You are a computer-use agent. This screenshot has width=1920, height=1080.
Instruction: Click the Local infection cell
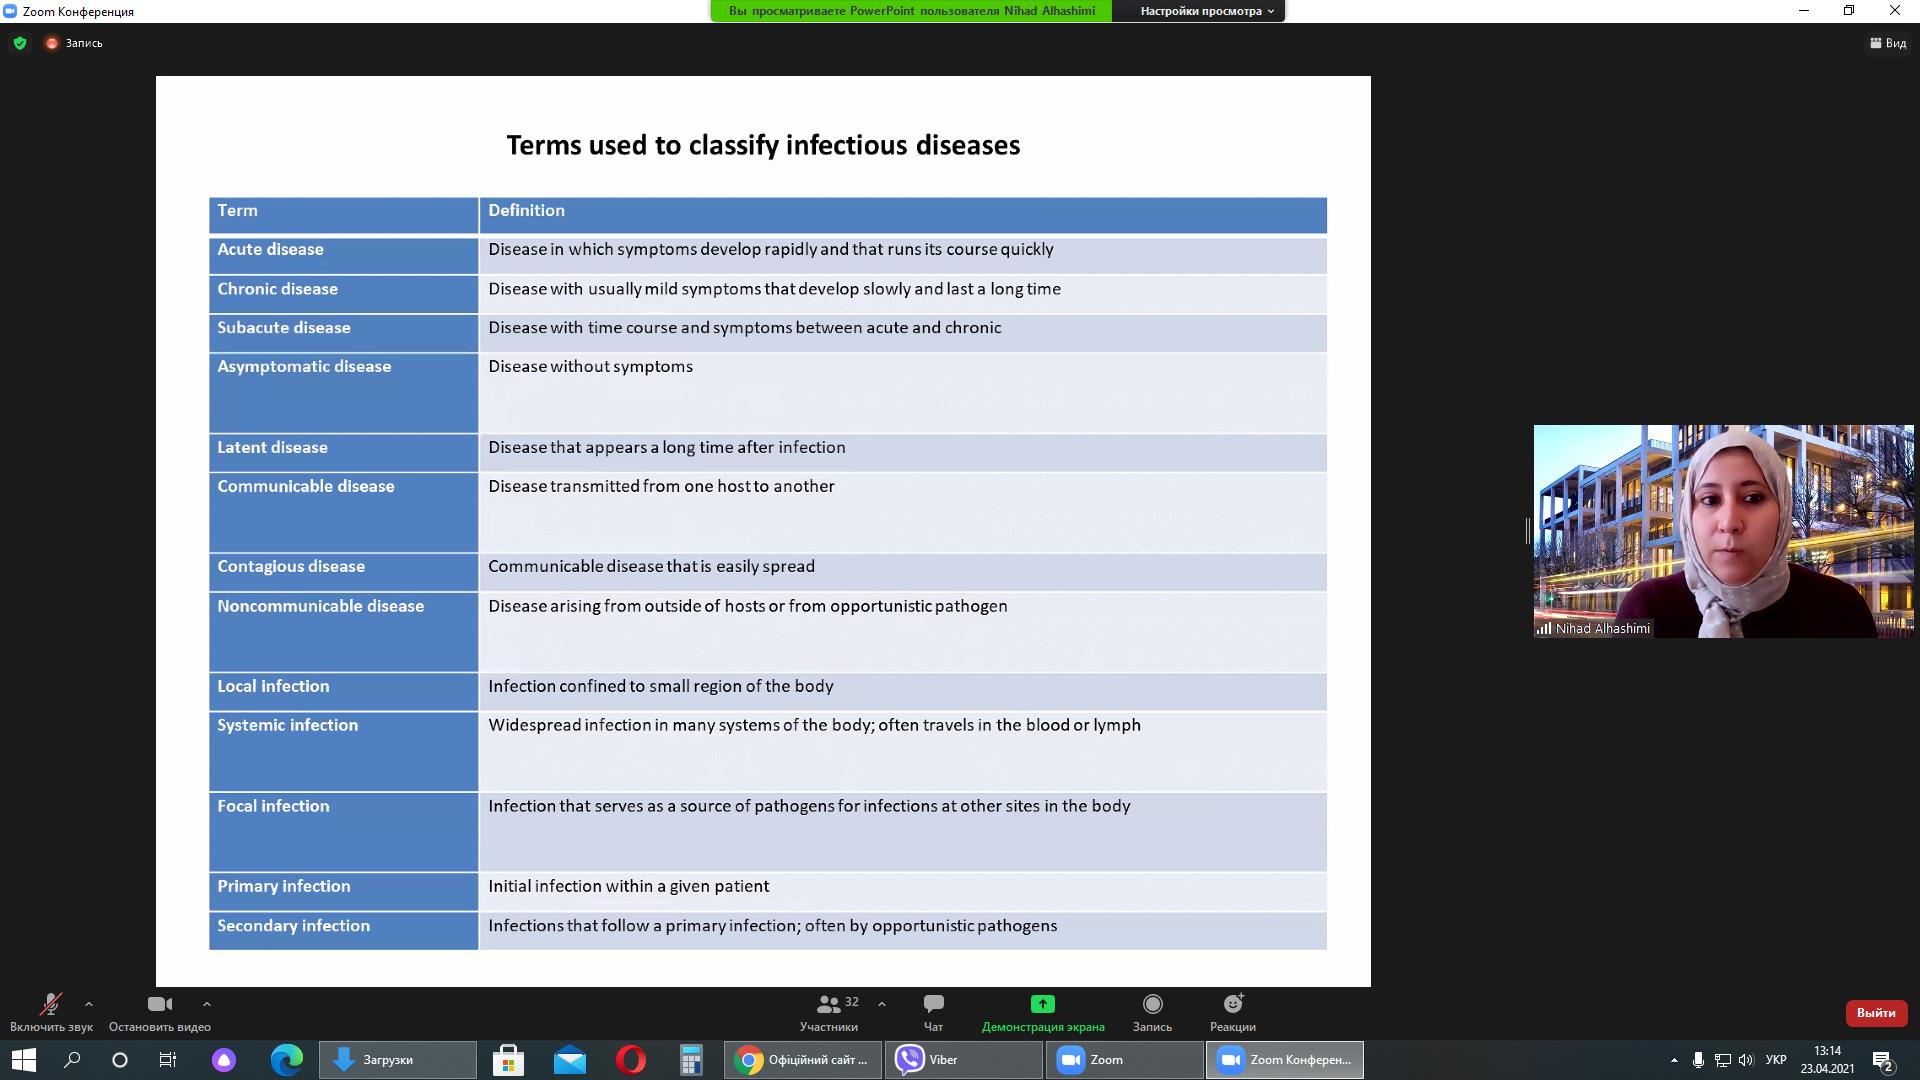[x=344, y=692]
